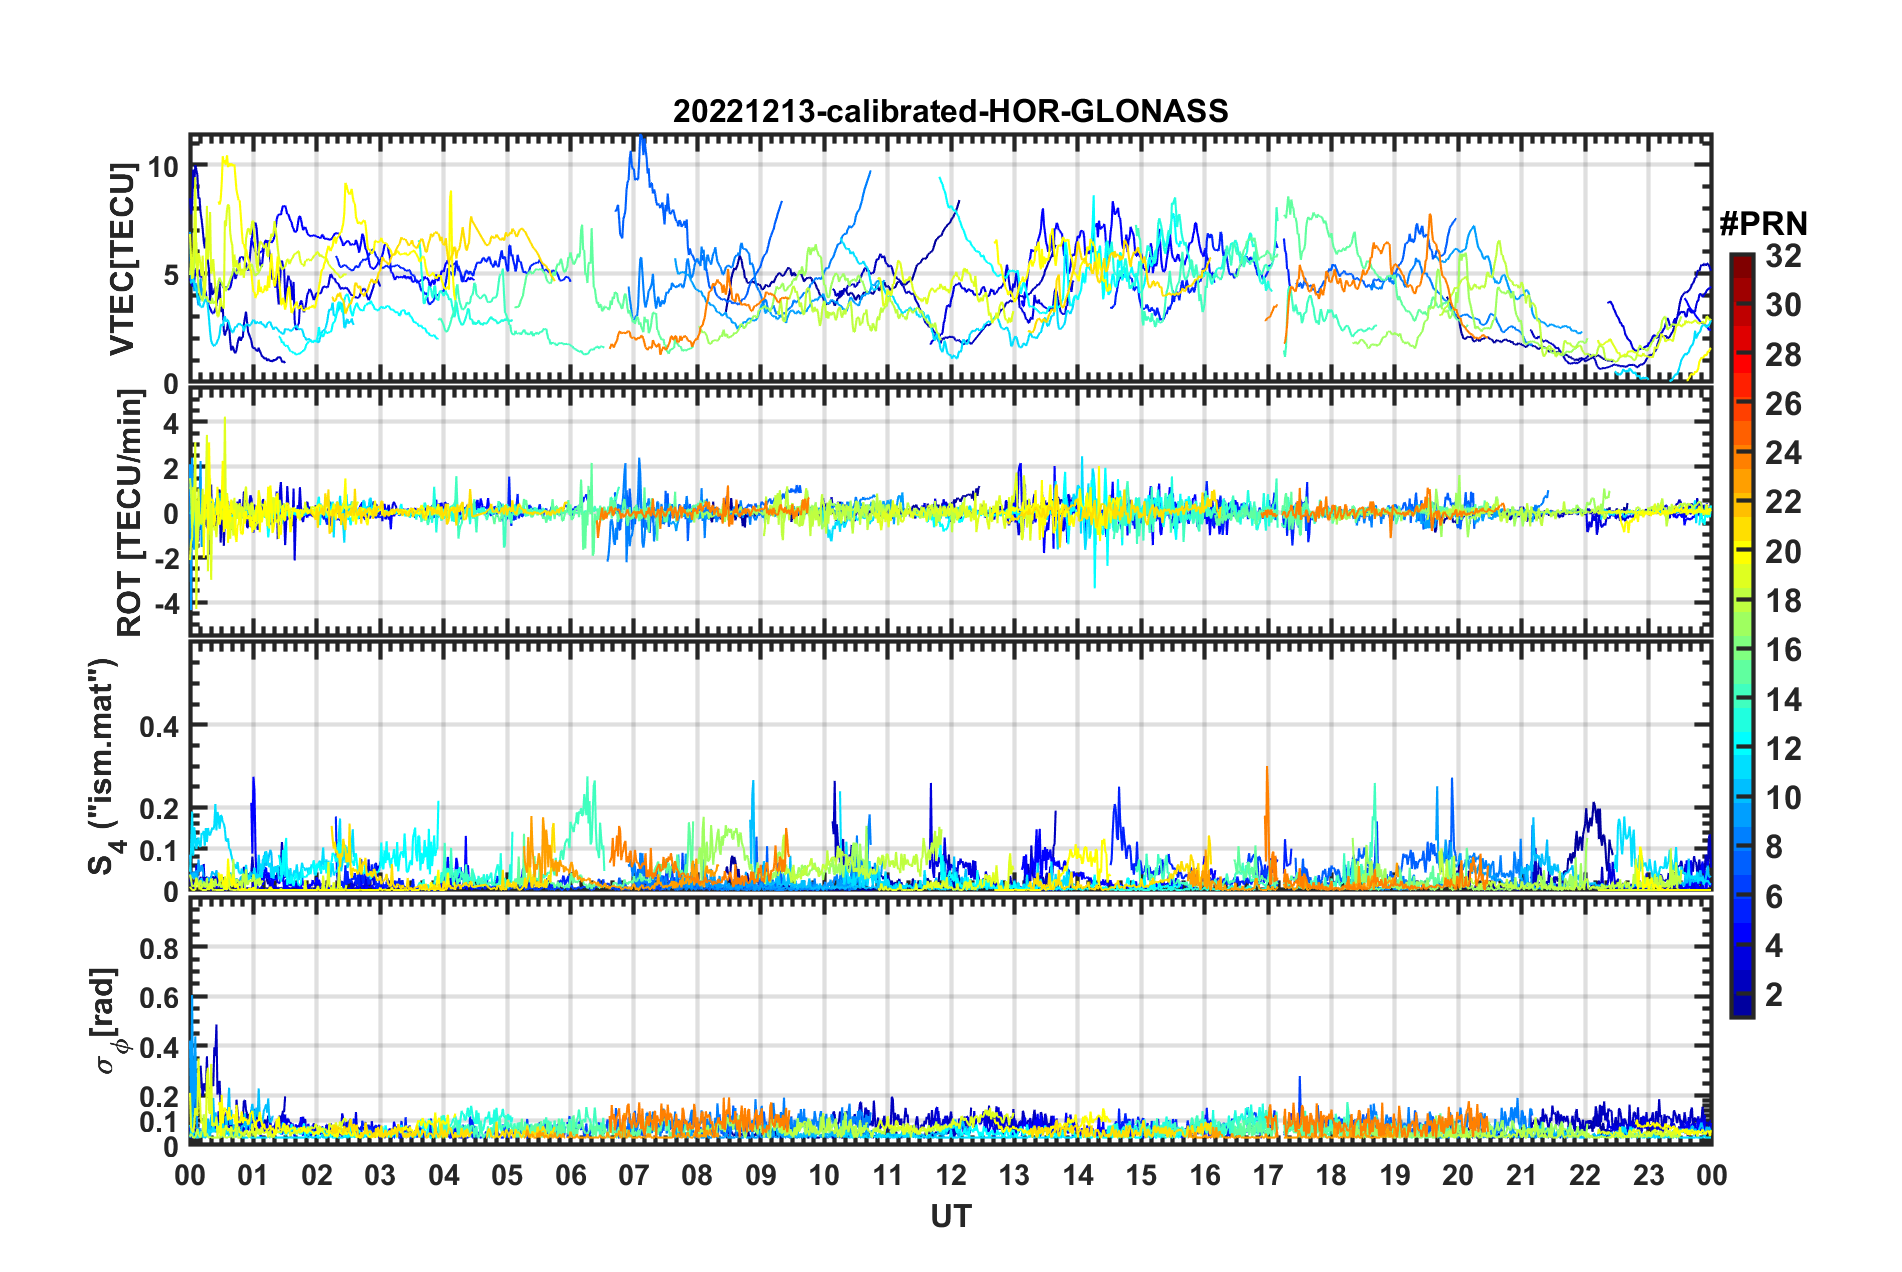Click the x-axis tick label 18
This screenshot has width=1902, height=1272.
(x=1331, y=1175)
